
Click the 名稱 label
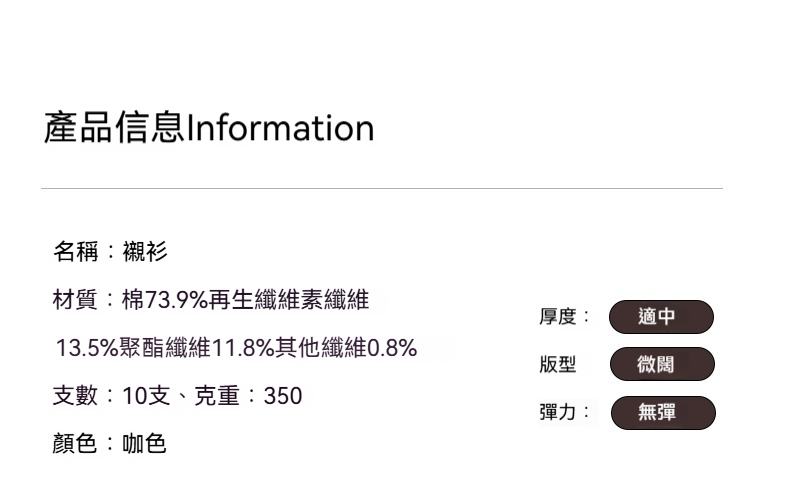76,252
